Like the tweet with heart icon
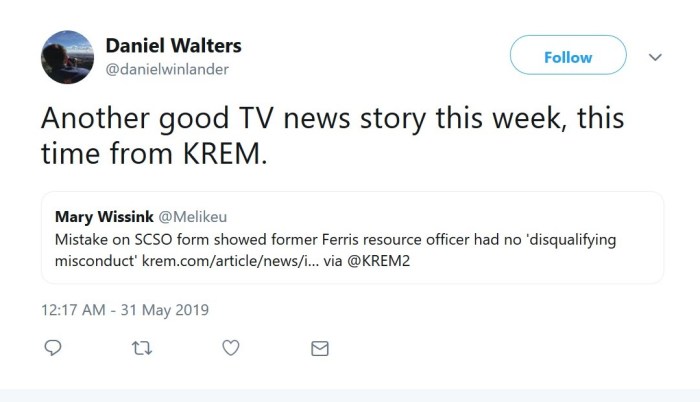This screenshot has width=700, height=402. pos(230,348)
